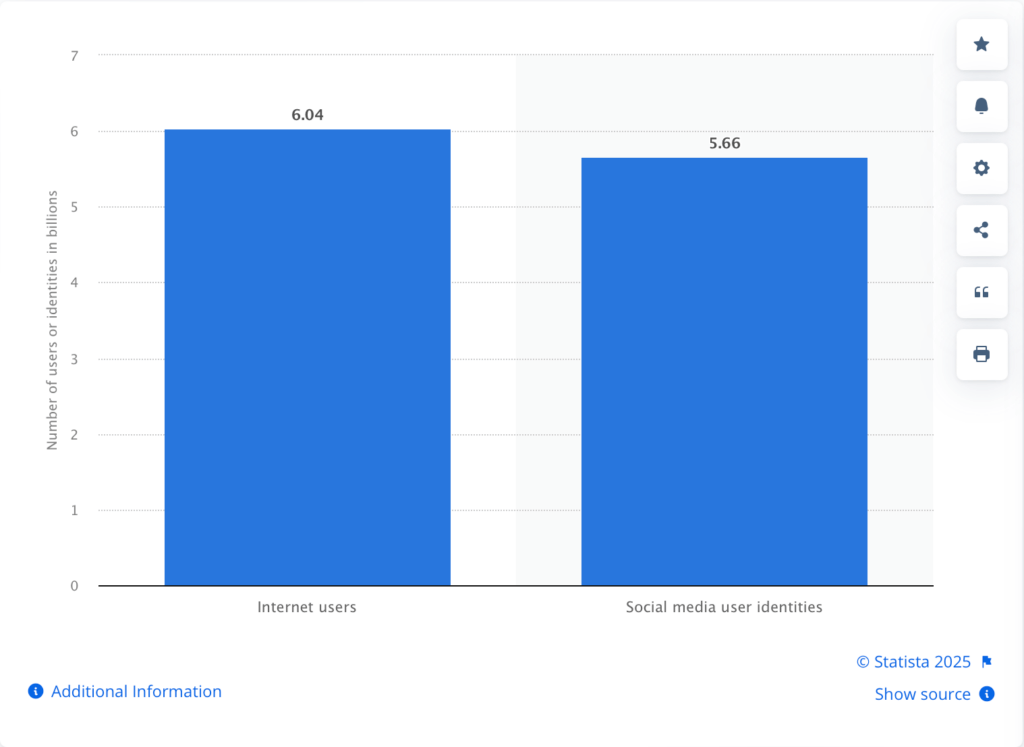Click the y-axis title text
This screenshot has width=1024, height=747.
coord(52,319)
